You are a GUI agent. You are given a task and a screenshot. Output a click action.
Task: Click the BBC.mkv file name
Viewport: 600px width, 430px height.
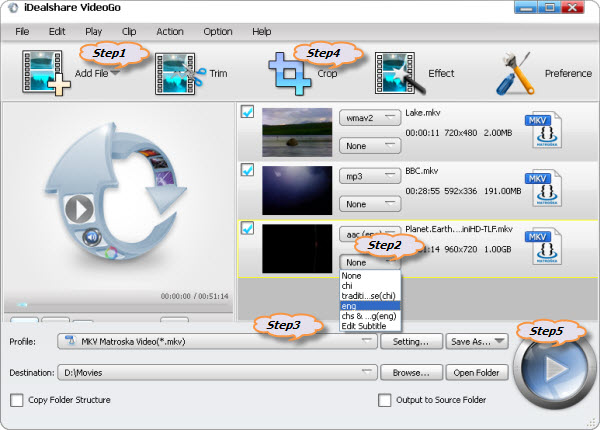pos(422,171)
